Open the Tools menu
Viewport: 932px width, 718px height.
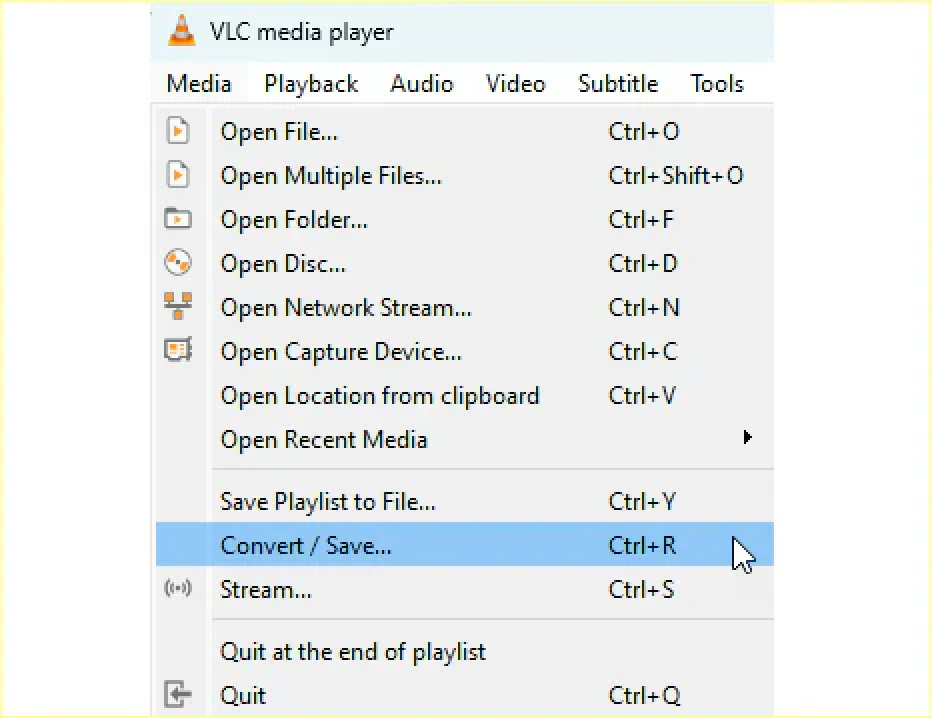click(x=716, y=84)
